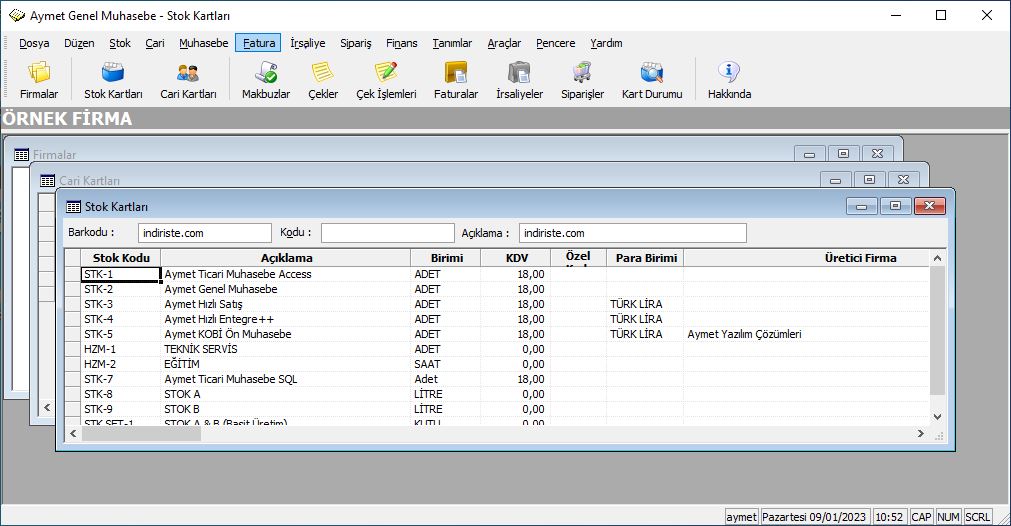Select 'Aymet Ticari Muhasebe SQL' cell

pyautogui.click(x=286, y=379)
